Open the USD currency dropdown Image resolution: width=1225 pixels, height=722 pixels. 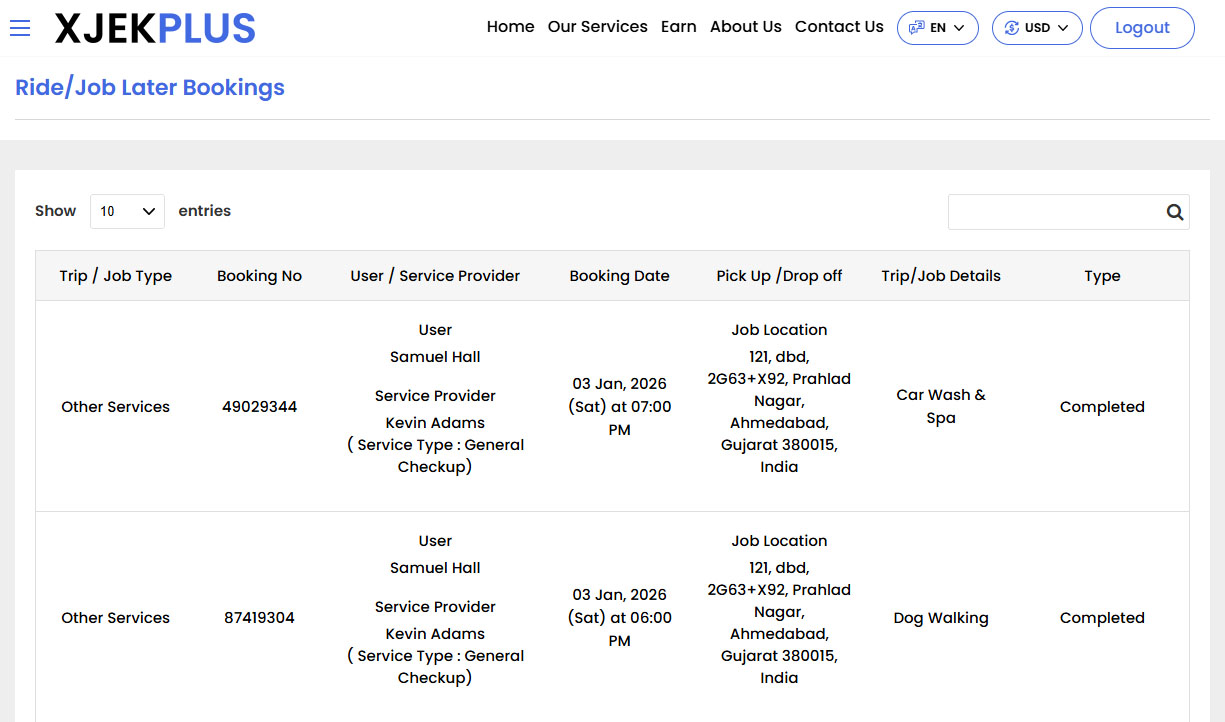[1037, 27]
